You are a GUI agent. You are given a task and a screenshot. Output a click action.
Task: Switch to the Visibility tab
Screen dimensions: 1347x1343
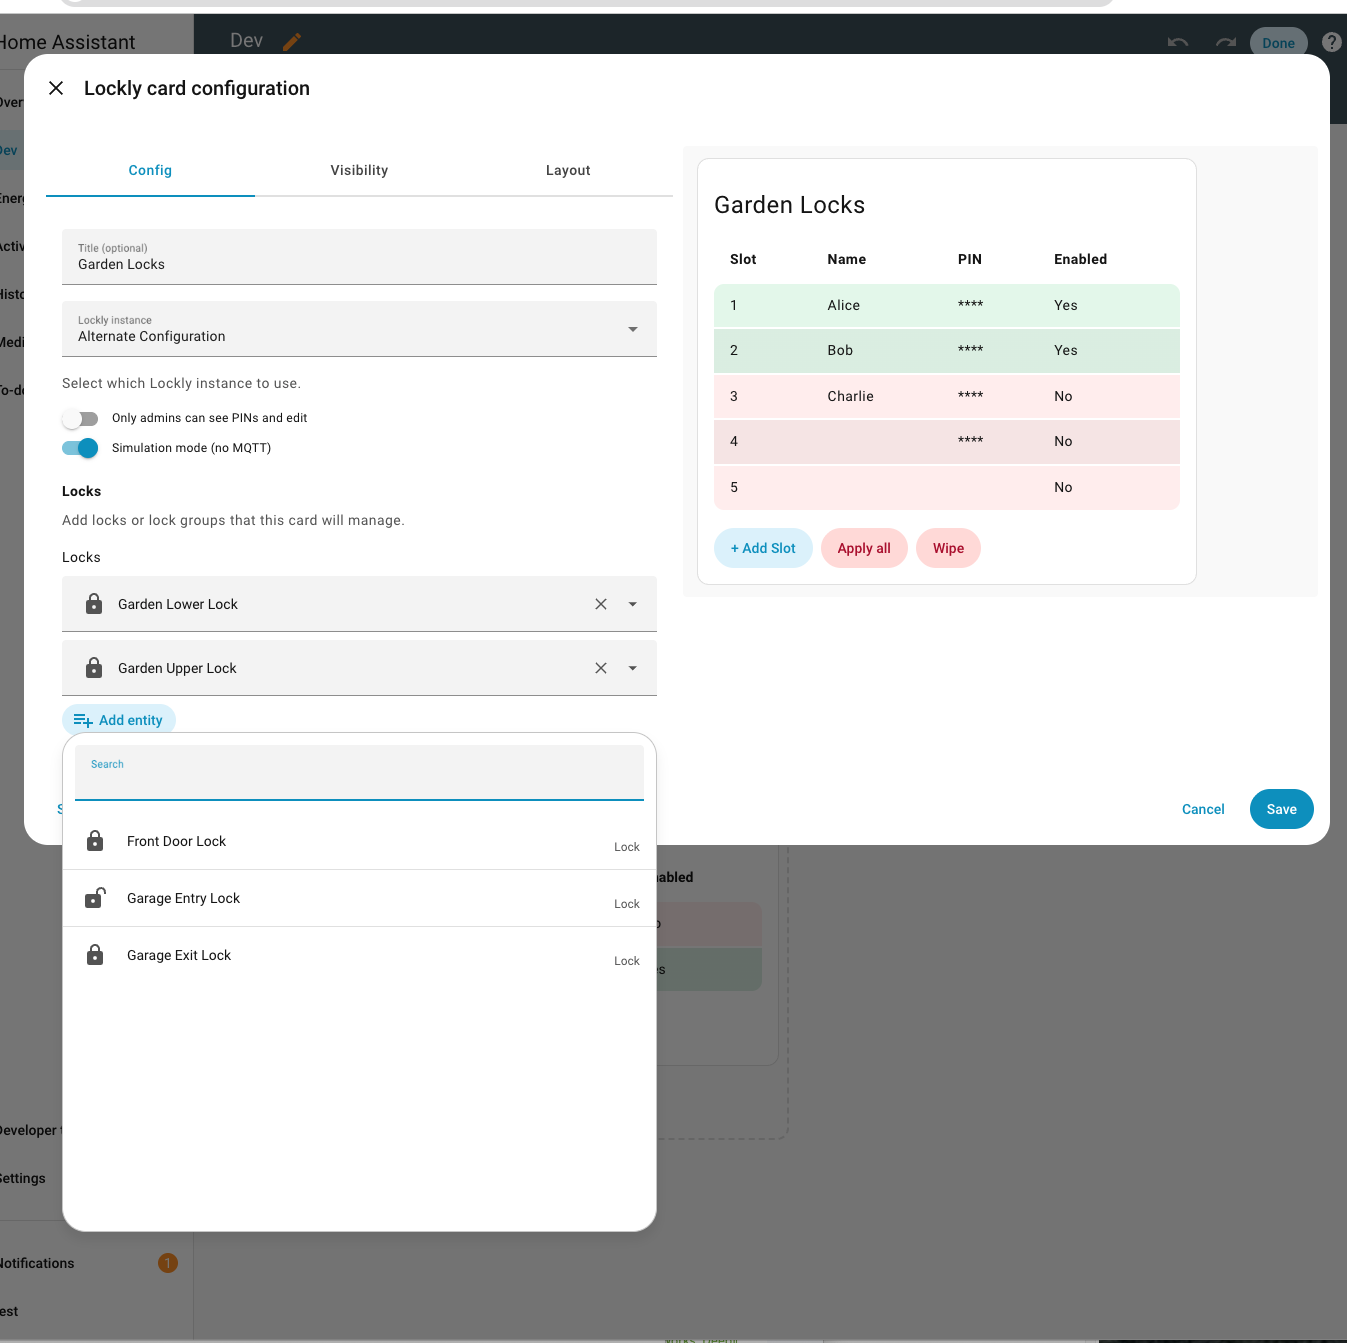coord(359,170)
